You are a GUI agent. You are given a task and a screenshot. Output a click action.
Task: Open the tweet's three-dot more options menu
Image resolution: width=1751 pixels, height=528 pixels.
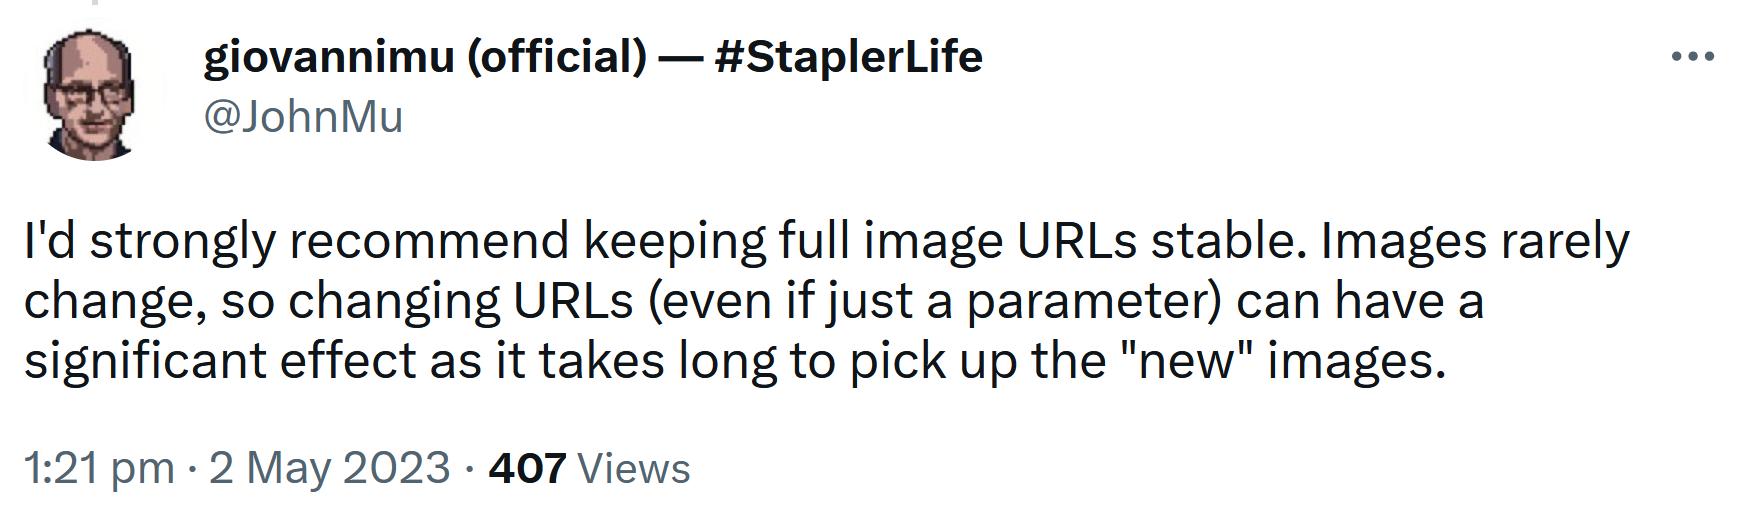point(1692,57)
